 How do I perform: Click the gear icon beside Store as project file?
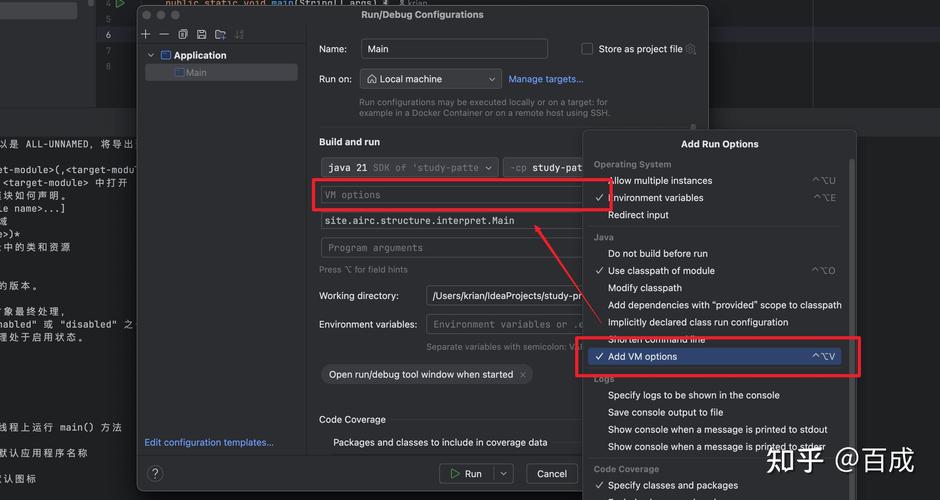[691, 49]
